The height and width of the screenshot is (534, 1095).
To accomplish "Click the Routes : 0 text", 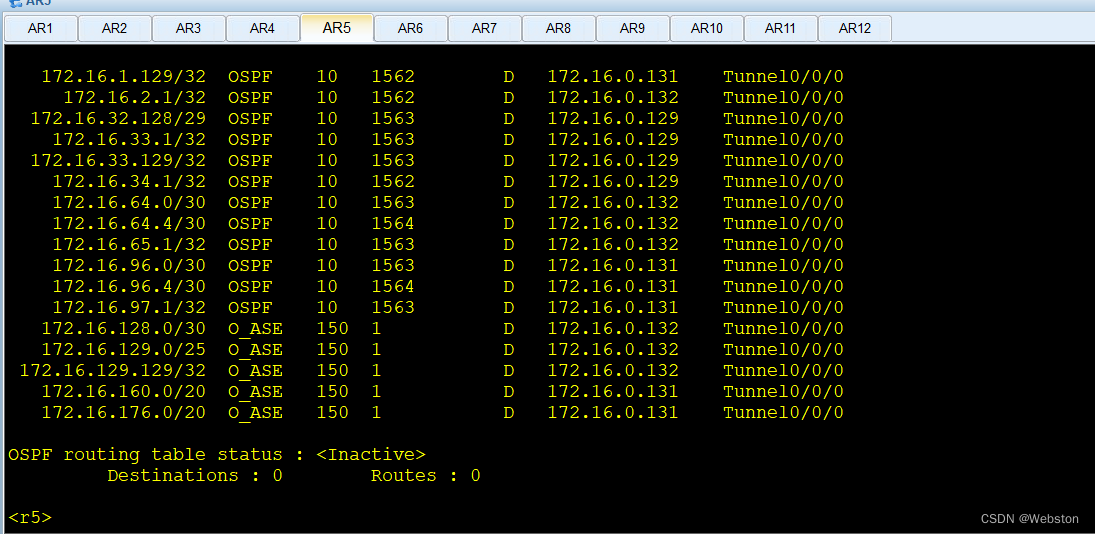I will (425, 475).
